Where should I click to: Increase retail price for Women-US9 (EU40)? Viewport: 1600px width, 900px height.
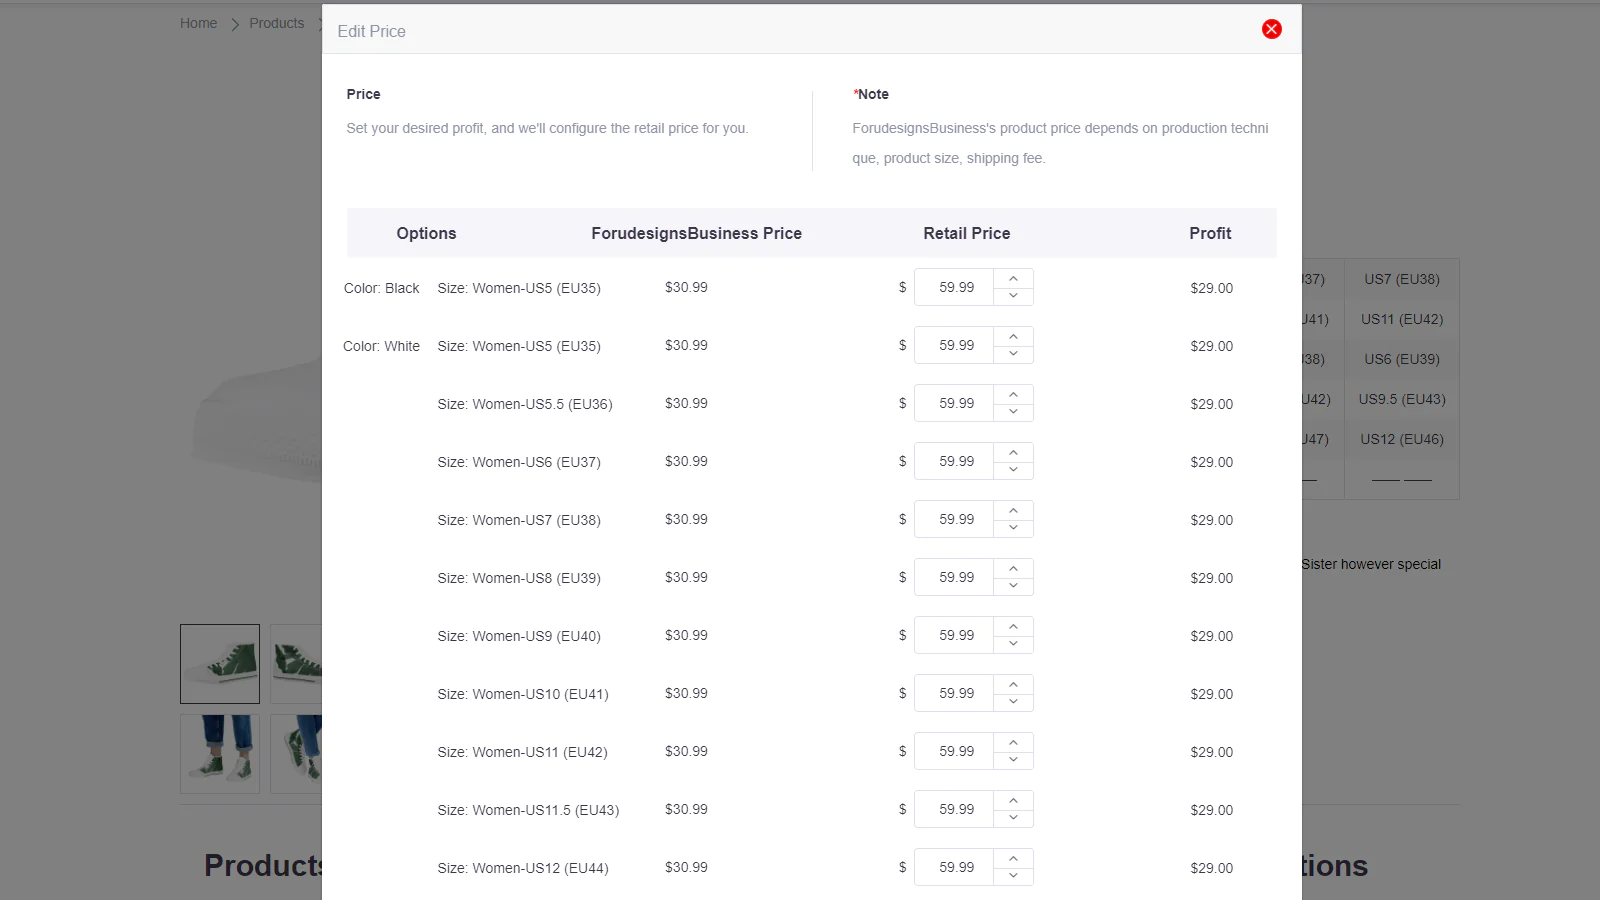[x=1013, y=626]
